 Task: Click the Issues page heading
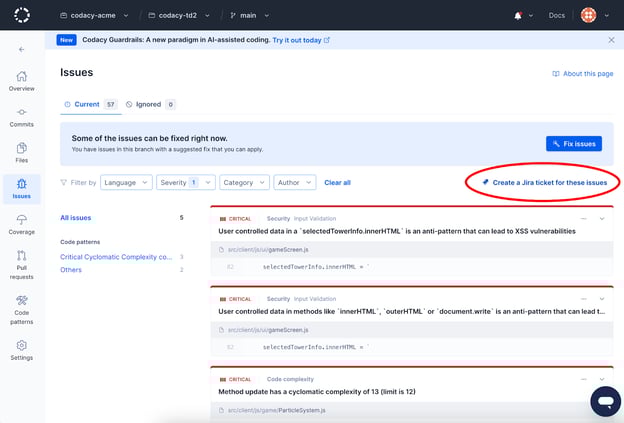pyautogui.click(x=77, y=72)
